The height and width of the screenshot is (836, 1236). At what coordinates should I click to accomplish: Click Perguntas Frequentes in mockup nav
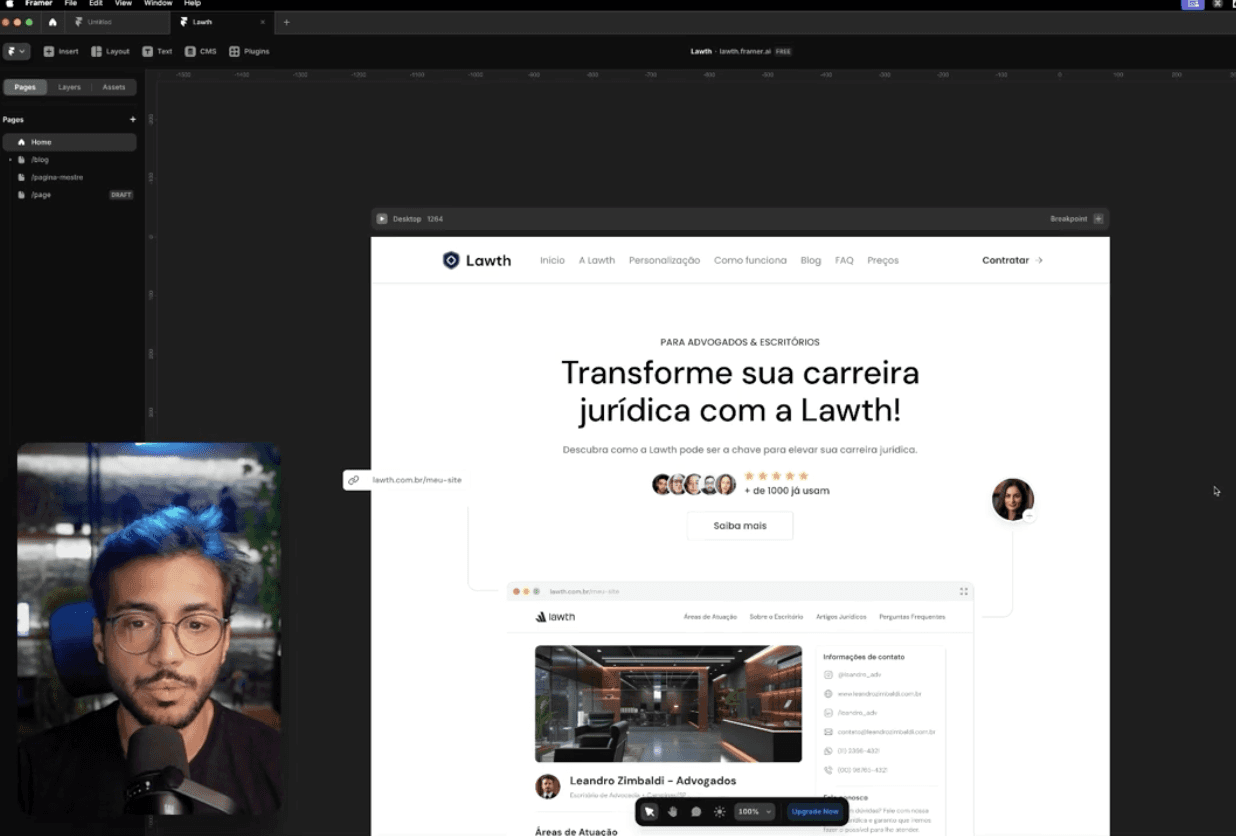coord(912,617)
